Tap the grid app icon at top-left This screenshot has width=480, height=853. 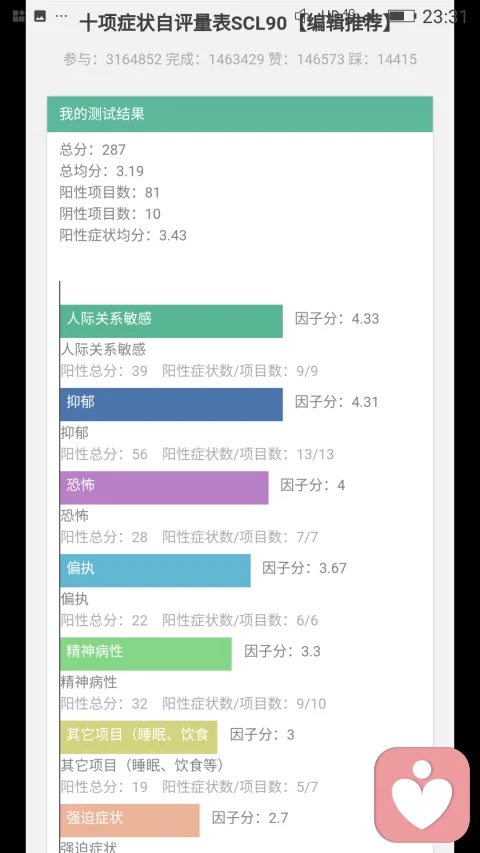click(x=19, y=16)
